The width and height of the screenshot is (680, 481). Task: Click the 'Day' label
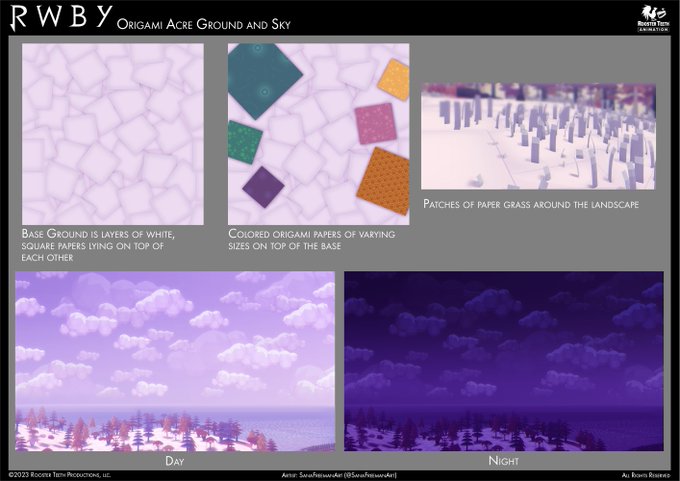174,461
